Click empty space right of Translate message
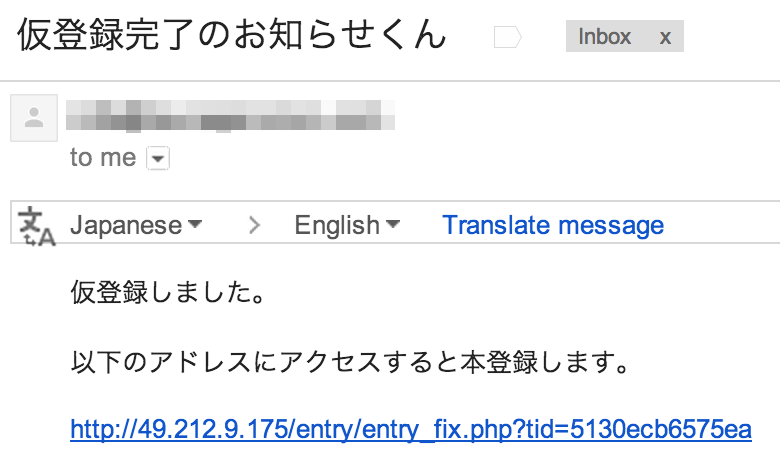780x462 pixels. click(720, 225)
